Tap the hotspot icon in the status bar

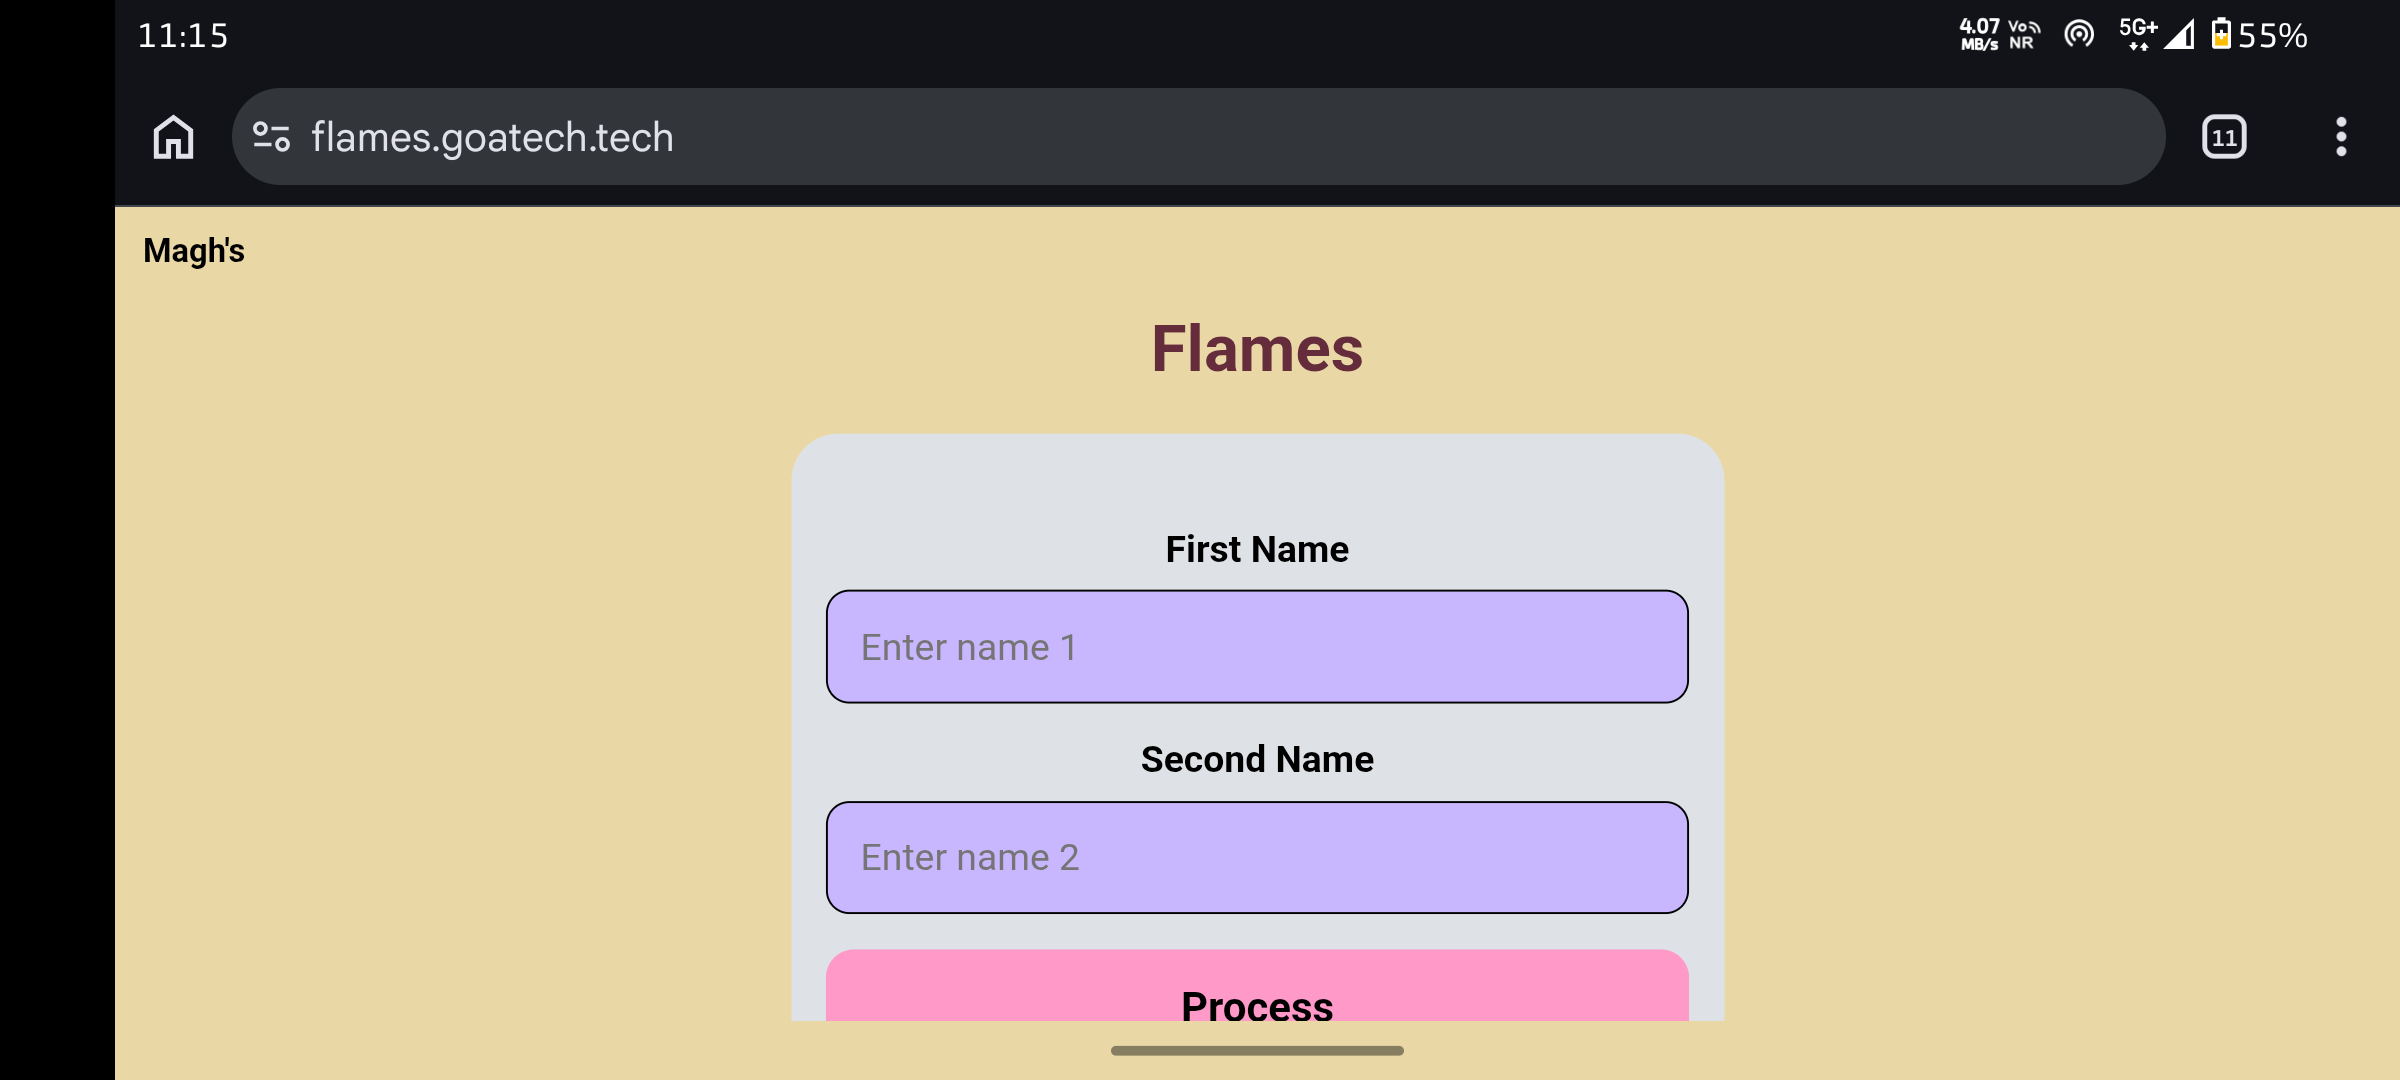[x=2079, y=35]
